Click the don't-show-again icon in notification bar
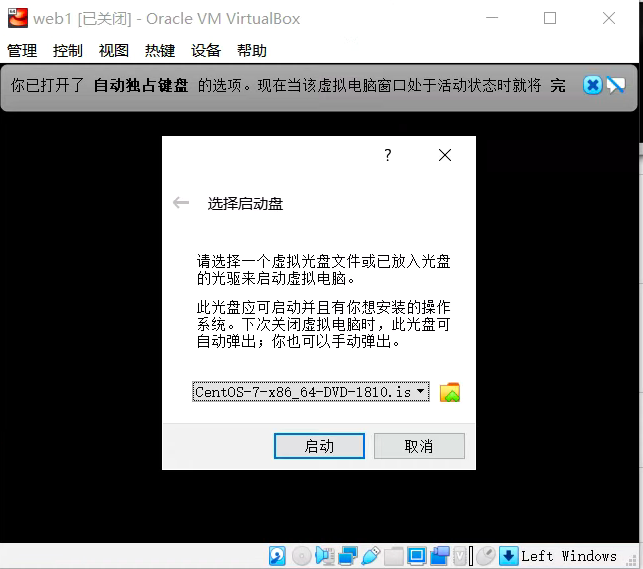This screenshot has height=569, width=643. coord(616,85)
